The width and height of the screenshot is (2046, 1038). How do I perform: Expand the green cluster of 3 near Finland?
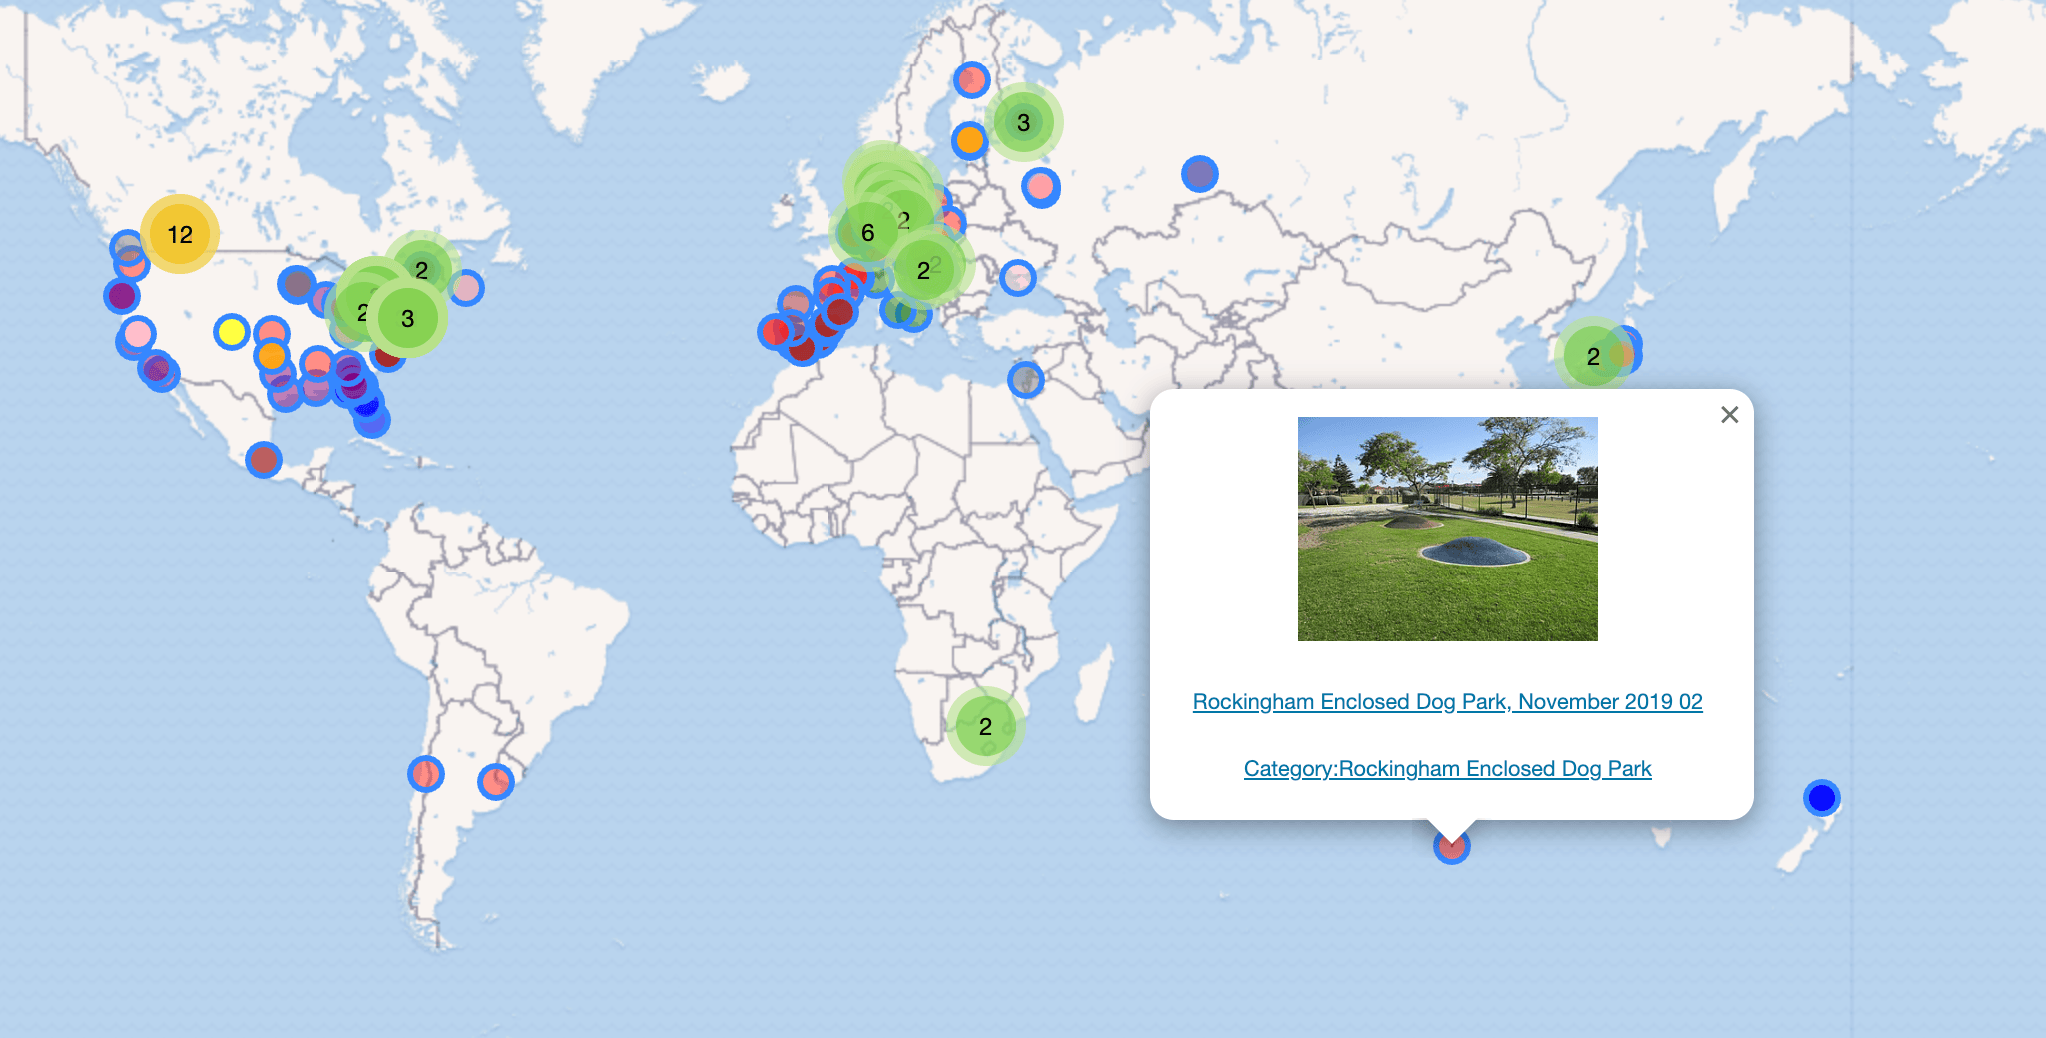tap(1023, 122)
